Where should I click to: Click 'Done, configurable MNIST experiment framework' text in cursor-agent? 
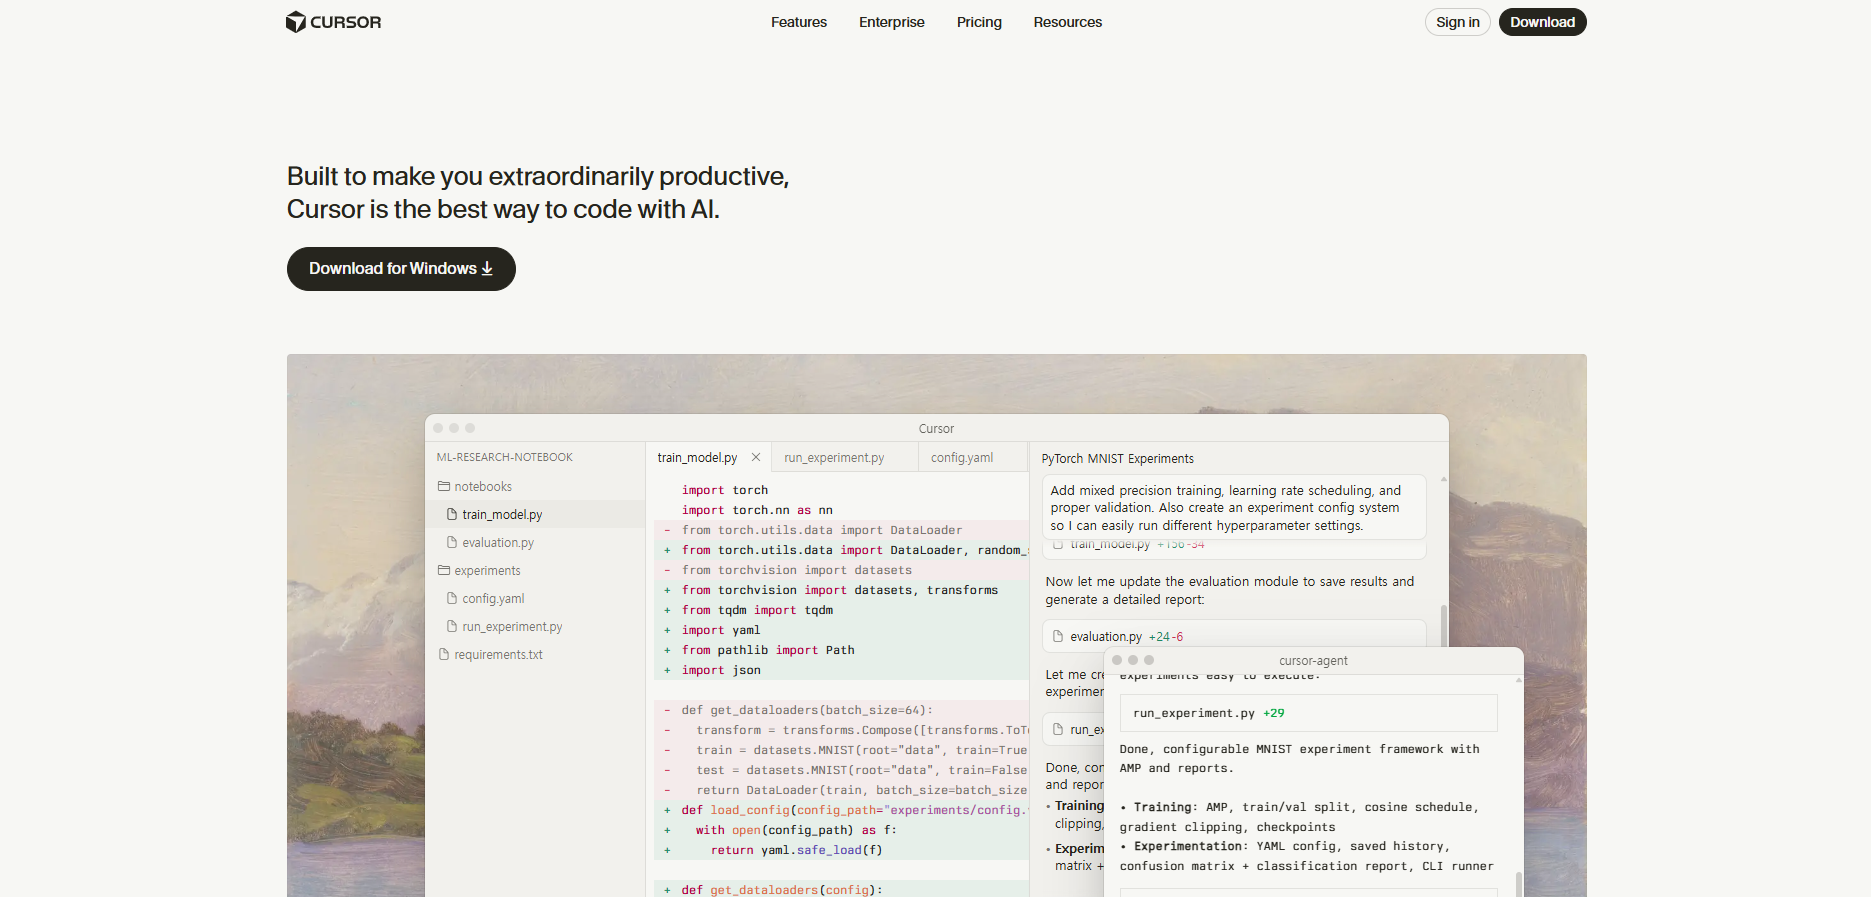click(1299, 759)
